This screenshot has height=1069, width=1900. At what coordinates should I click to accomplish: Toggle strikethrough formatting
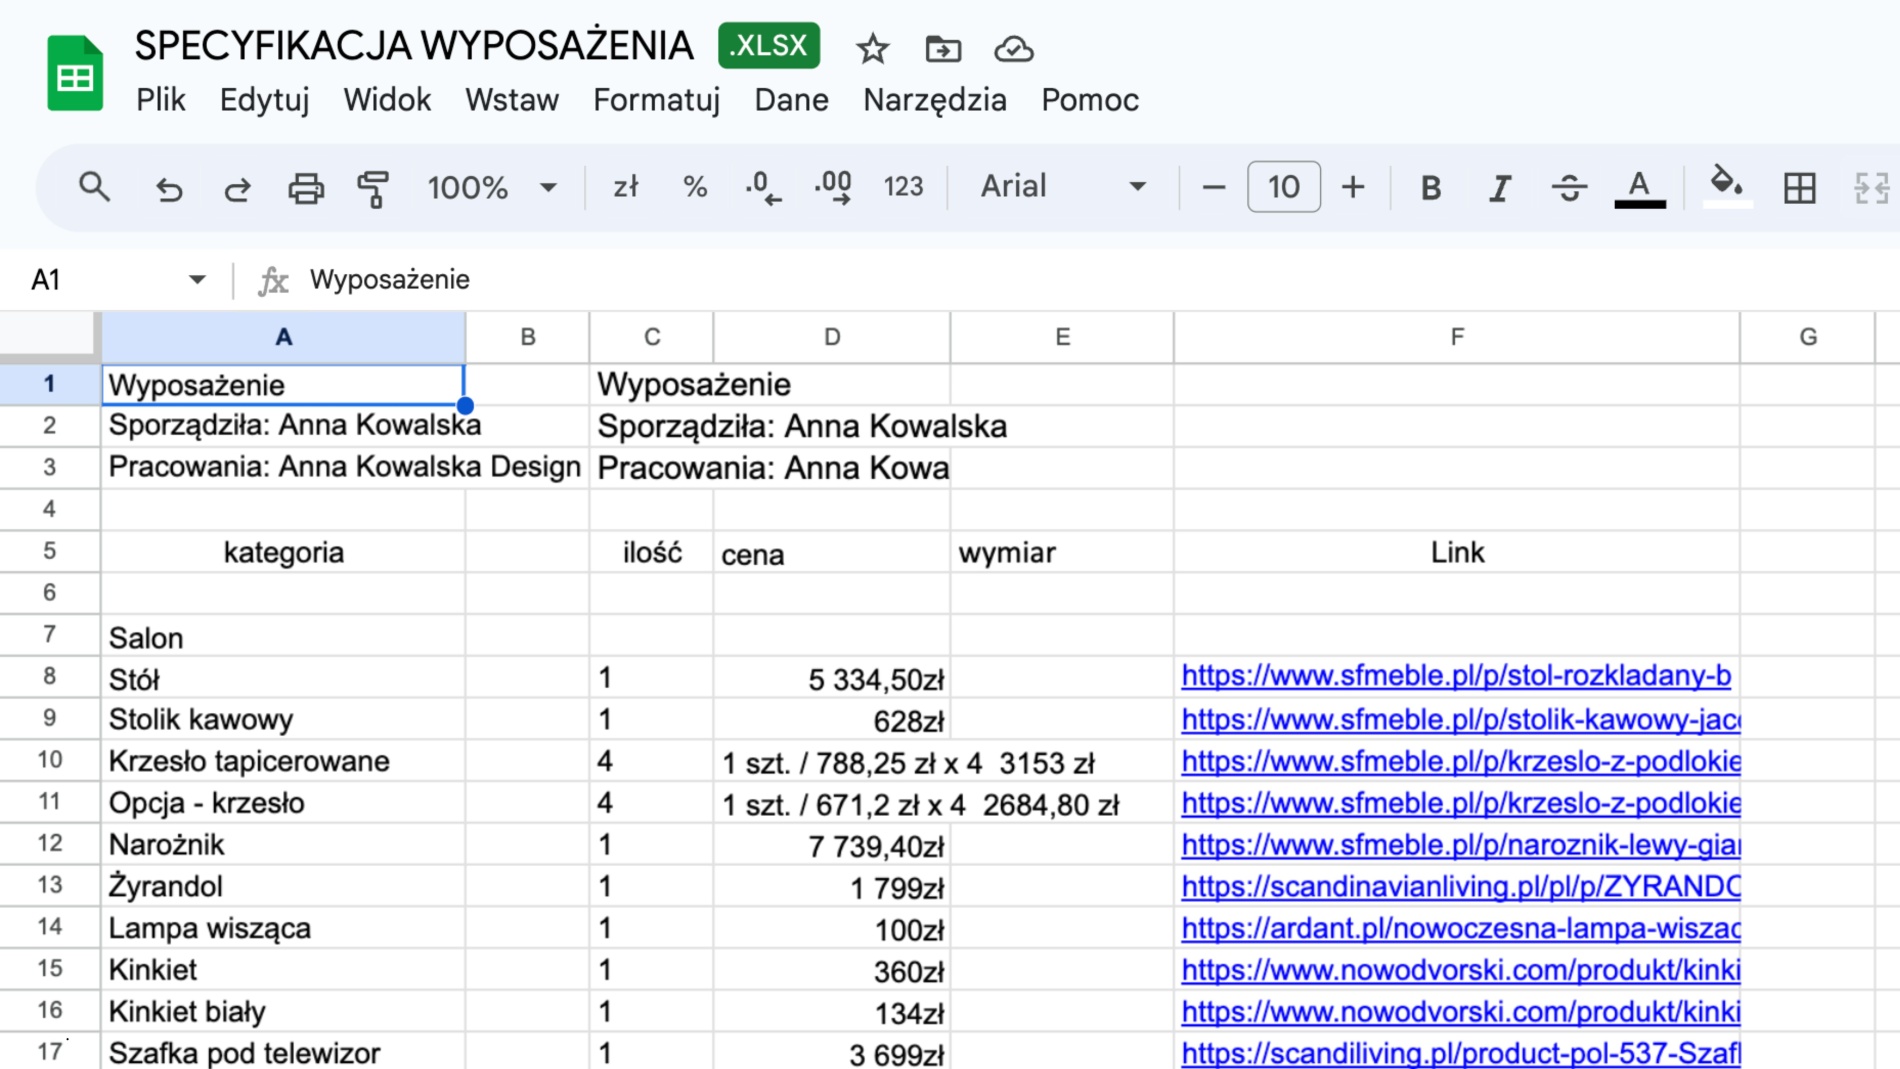pos(1568,187)
